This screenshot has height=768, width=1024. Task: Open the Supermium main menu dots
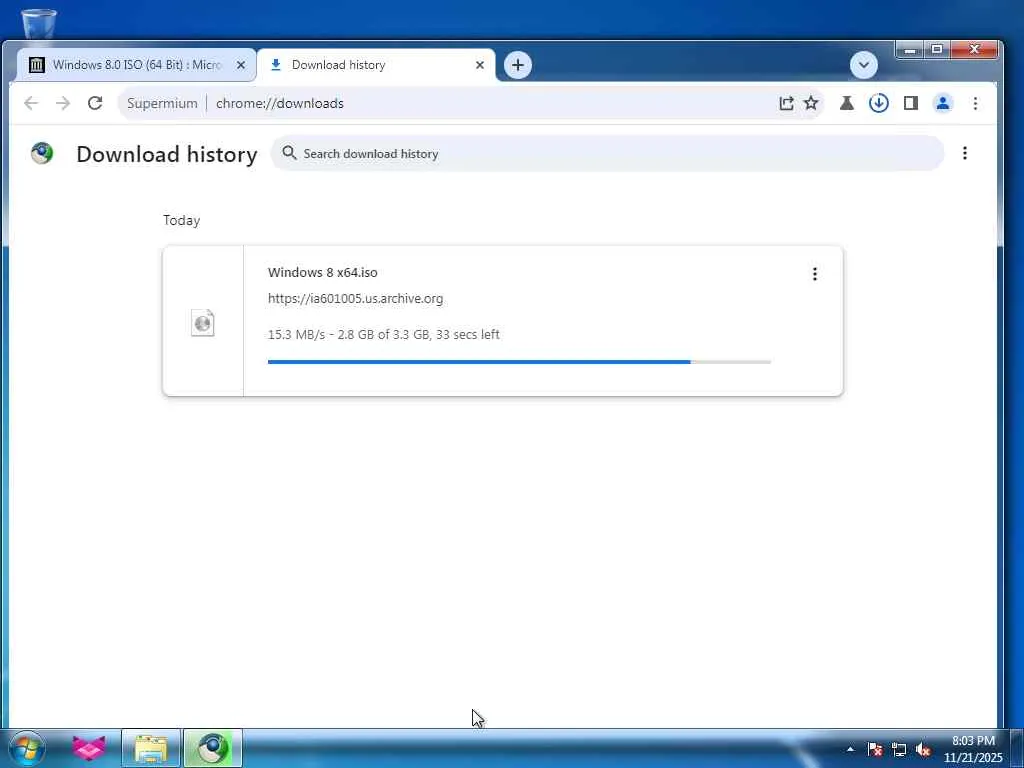[975, 103]
